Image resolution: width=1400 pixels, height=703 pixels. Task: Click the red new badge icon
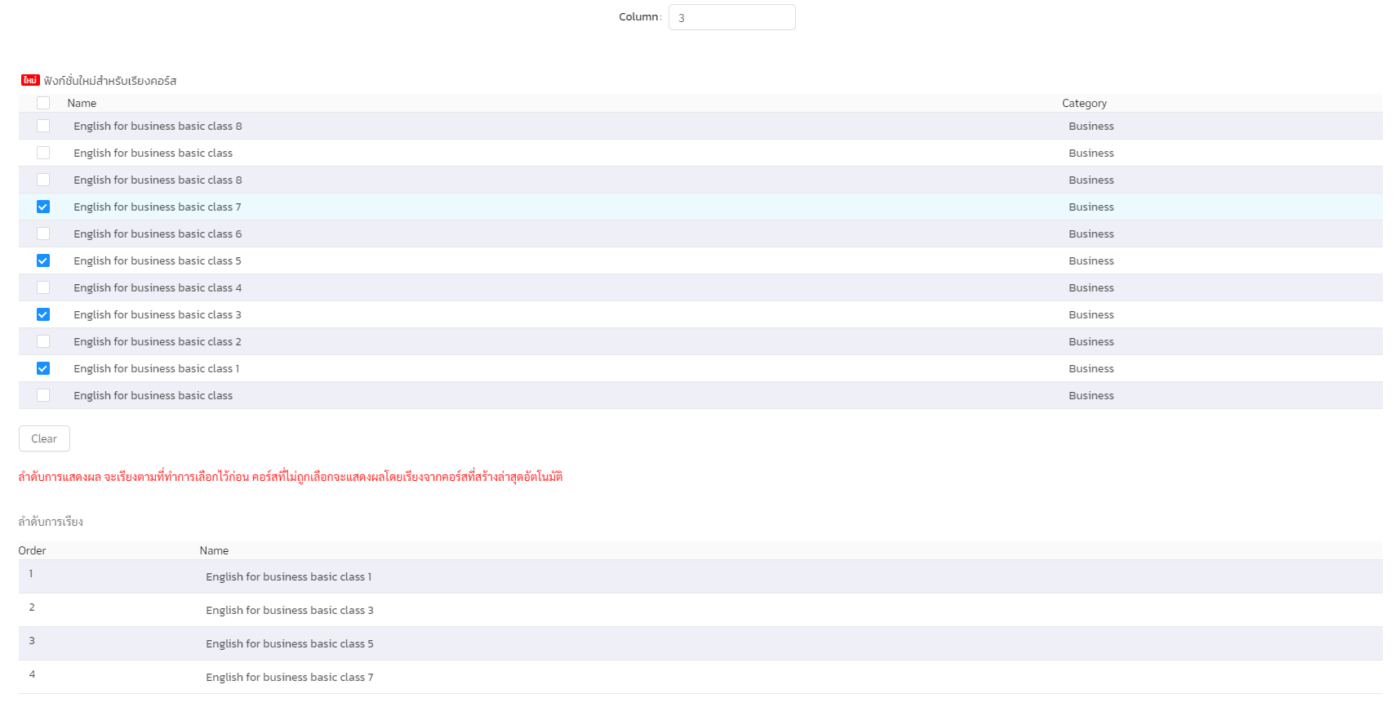click(x=30, y=80)
